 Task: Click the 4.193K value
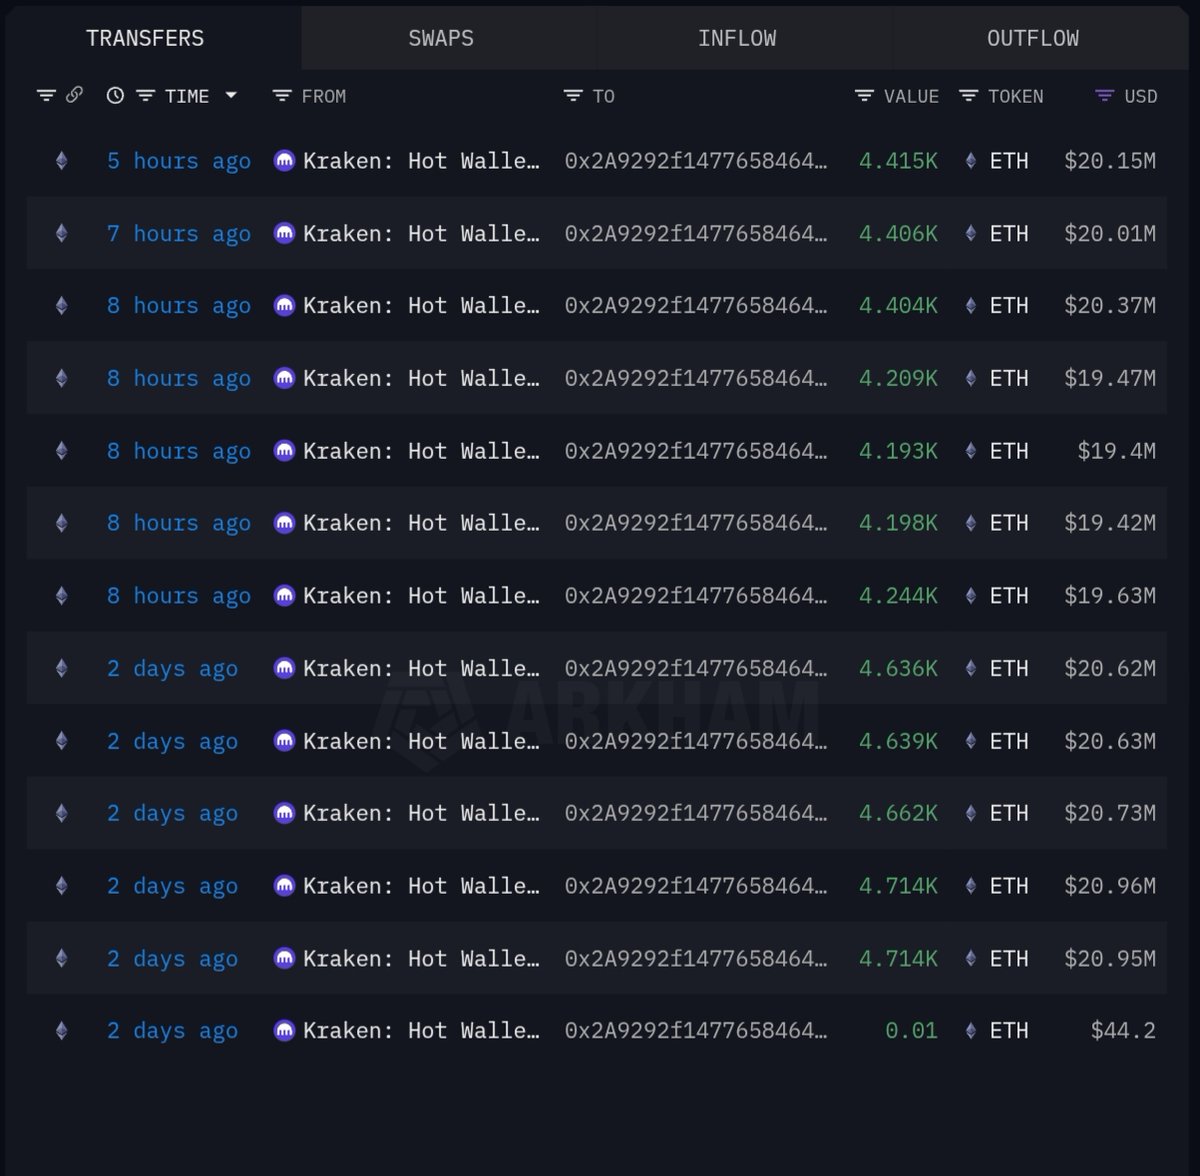coord(898,451)
